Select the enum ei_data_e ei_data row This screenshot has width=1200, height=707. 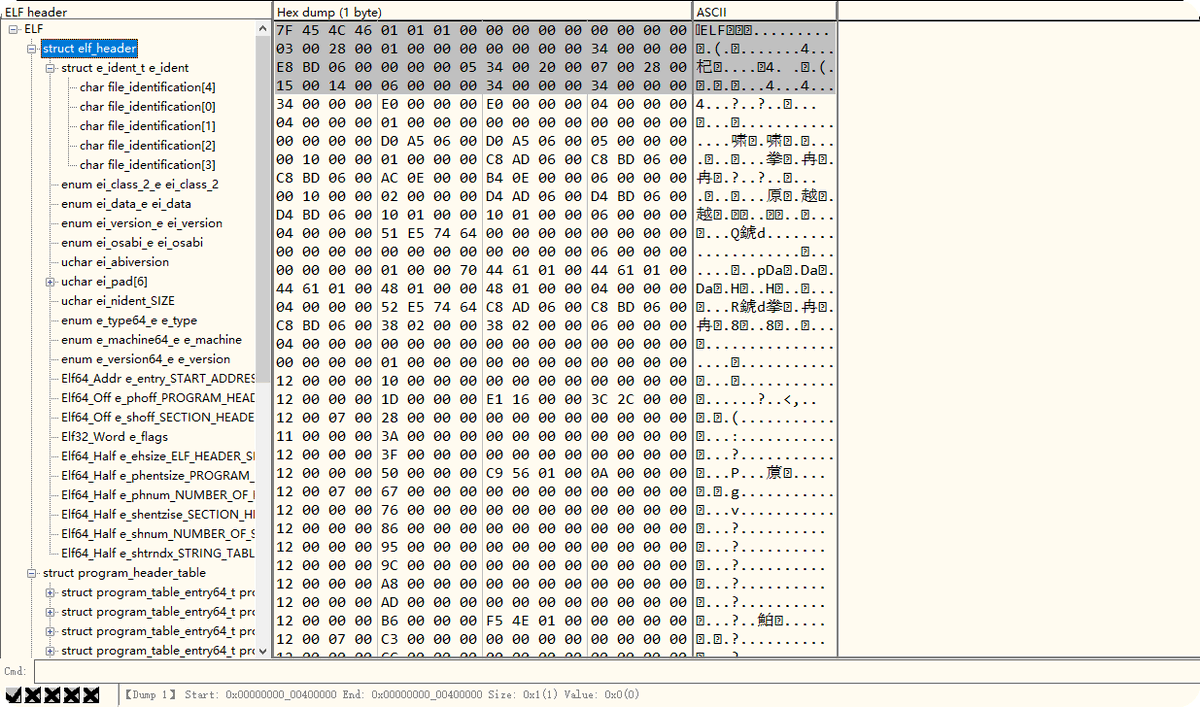125,204
